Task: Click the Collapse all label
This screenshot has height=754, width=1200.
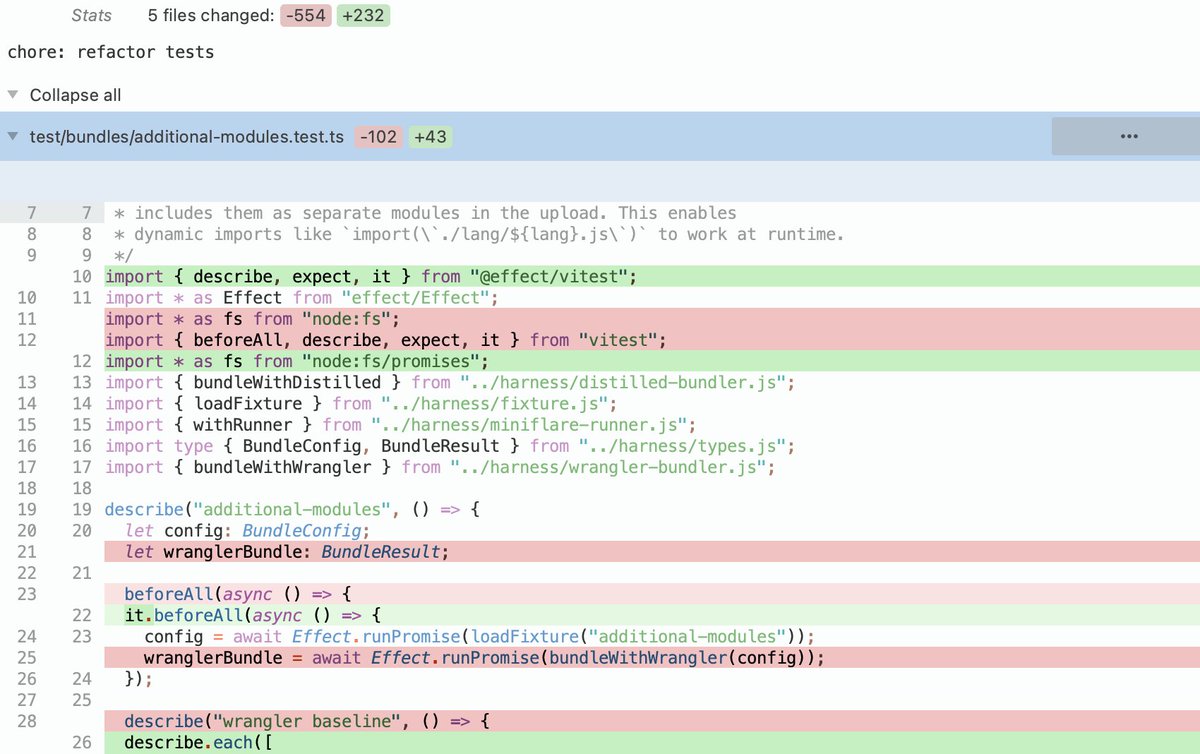Action: point(76,95)
